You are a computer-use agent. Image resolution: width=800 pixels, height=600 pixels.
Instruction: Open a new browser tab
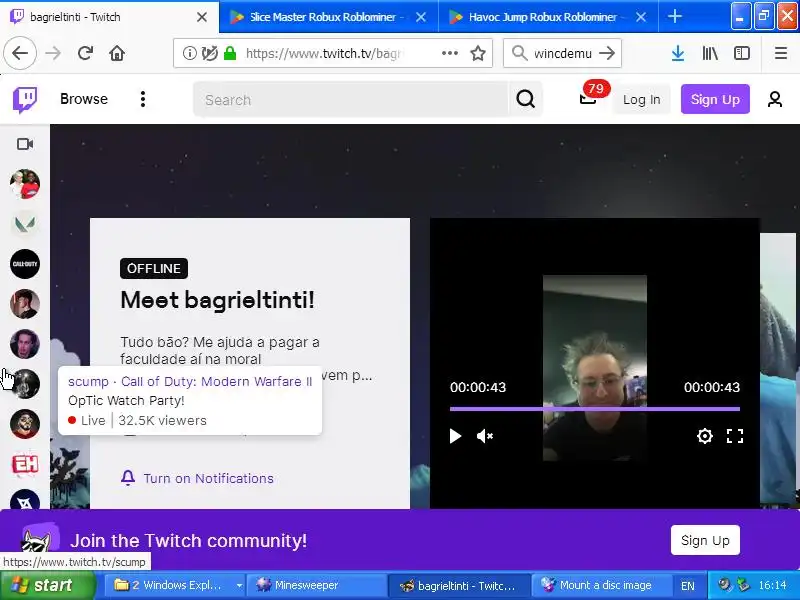point(674,17)
